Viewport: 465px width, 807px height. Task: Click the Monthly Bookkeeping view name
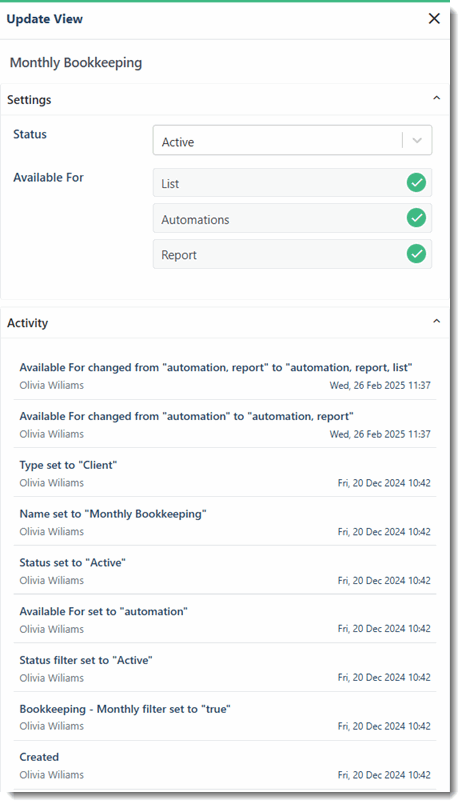76,63
